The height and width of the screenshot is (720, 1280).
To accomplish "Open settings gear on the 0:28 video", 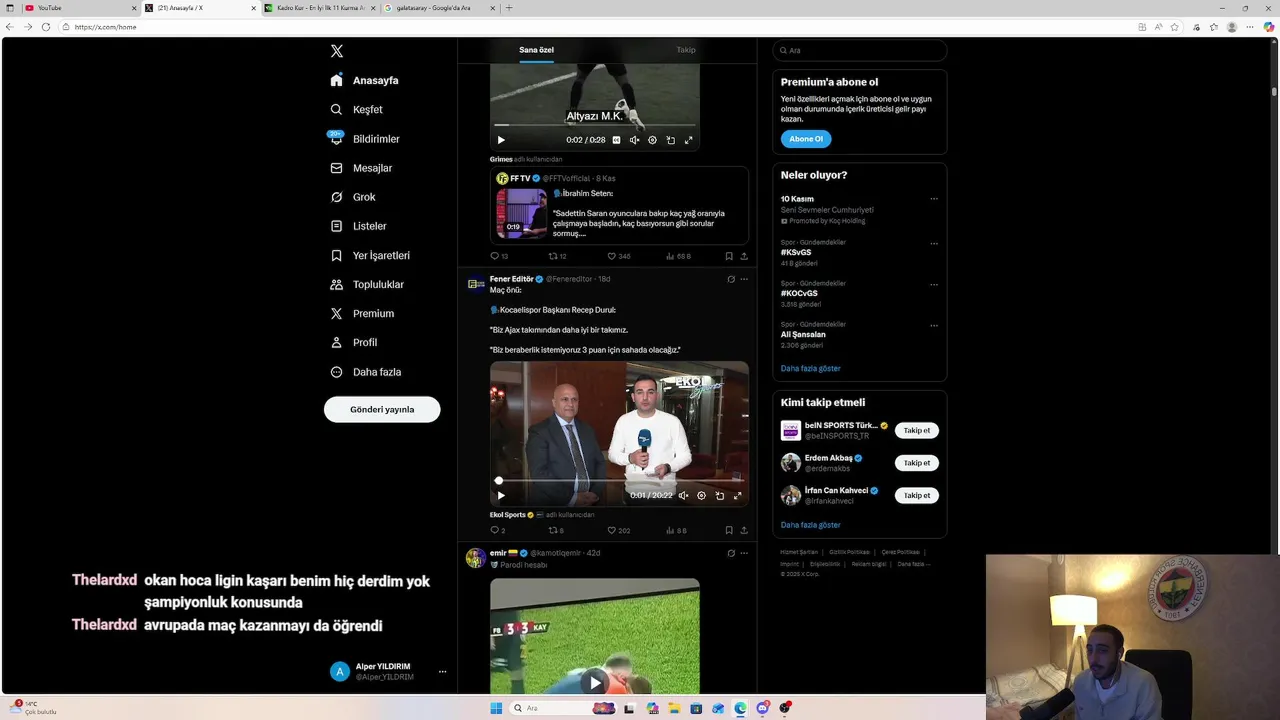I will click(x=652, y=140).
